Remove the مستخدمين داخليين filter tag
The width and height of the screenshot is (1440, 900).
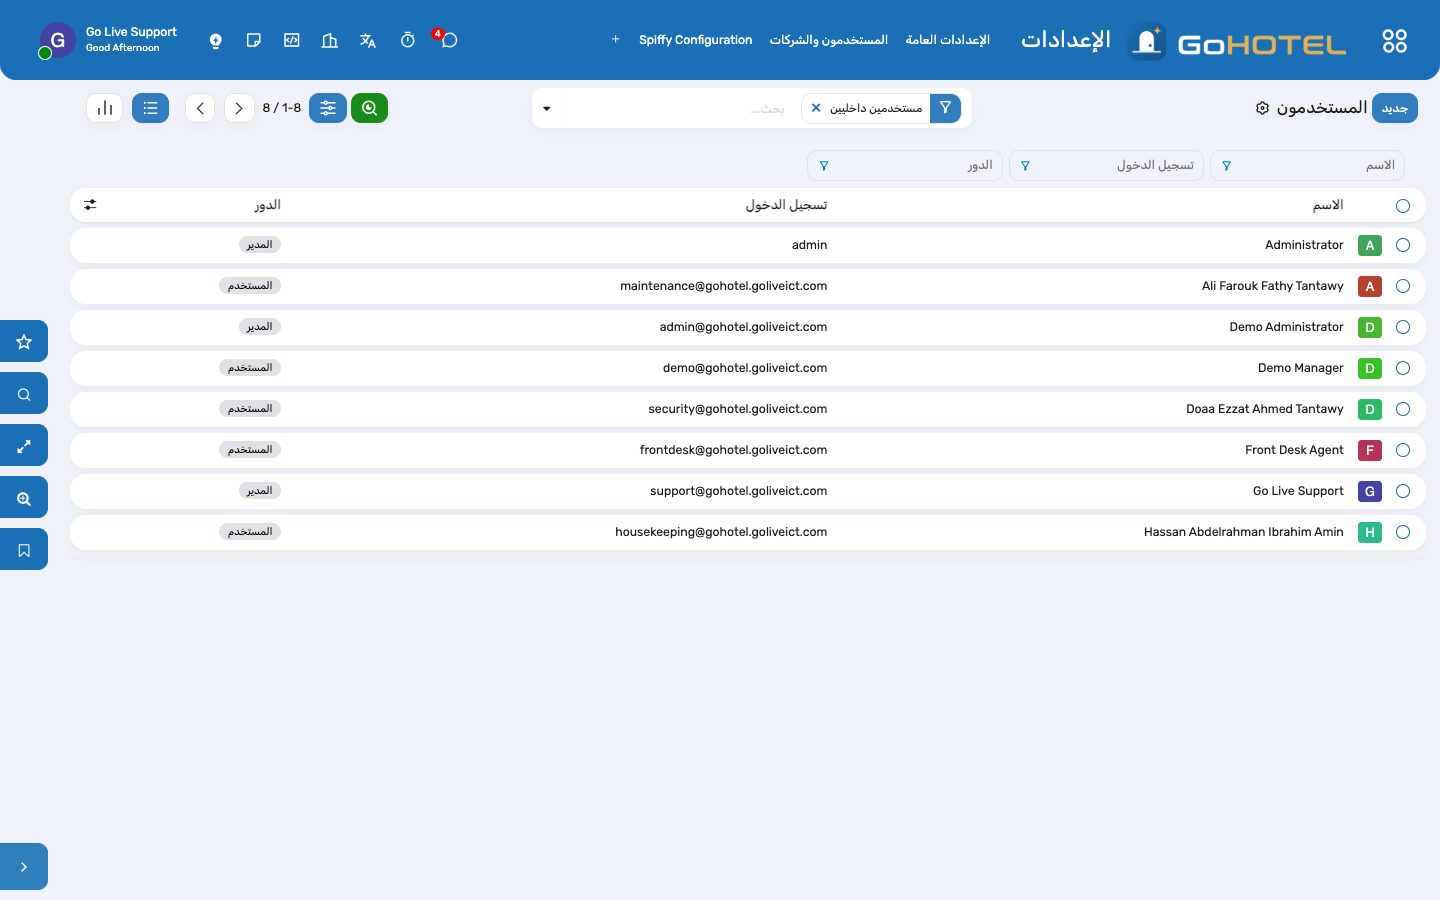[816, 108]
